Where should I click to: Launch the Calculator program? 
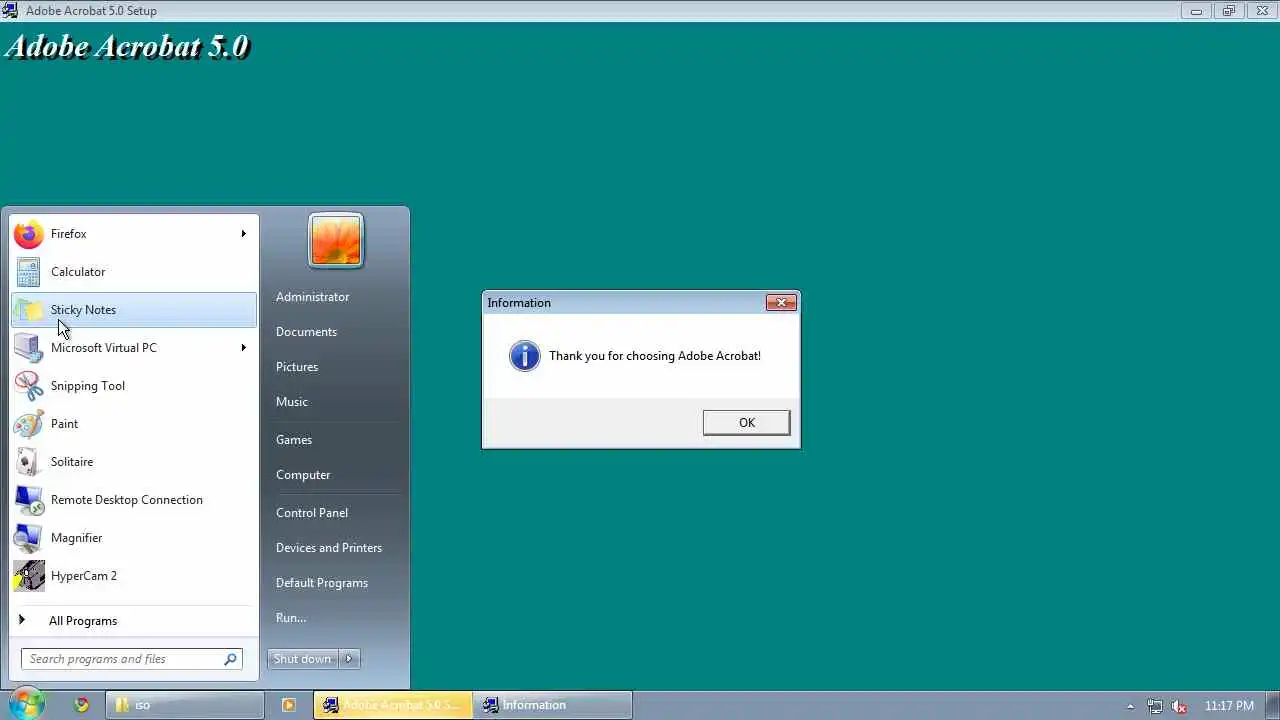point(134,272)
